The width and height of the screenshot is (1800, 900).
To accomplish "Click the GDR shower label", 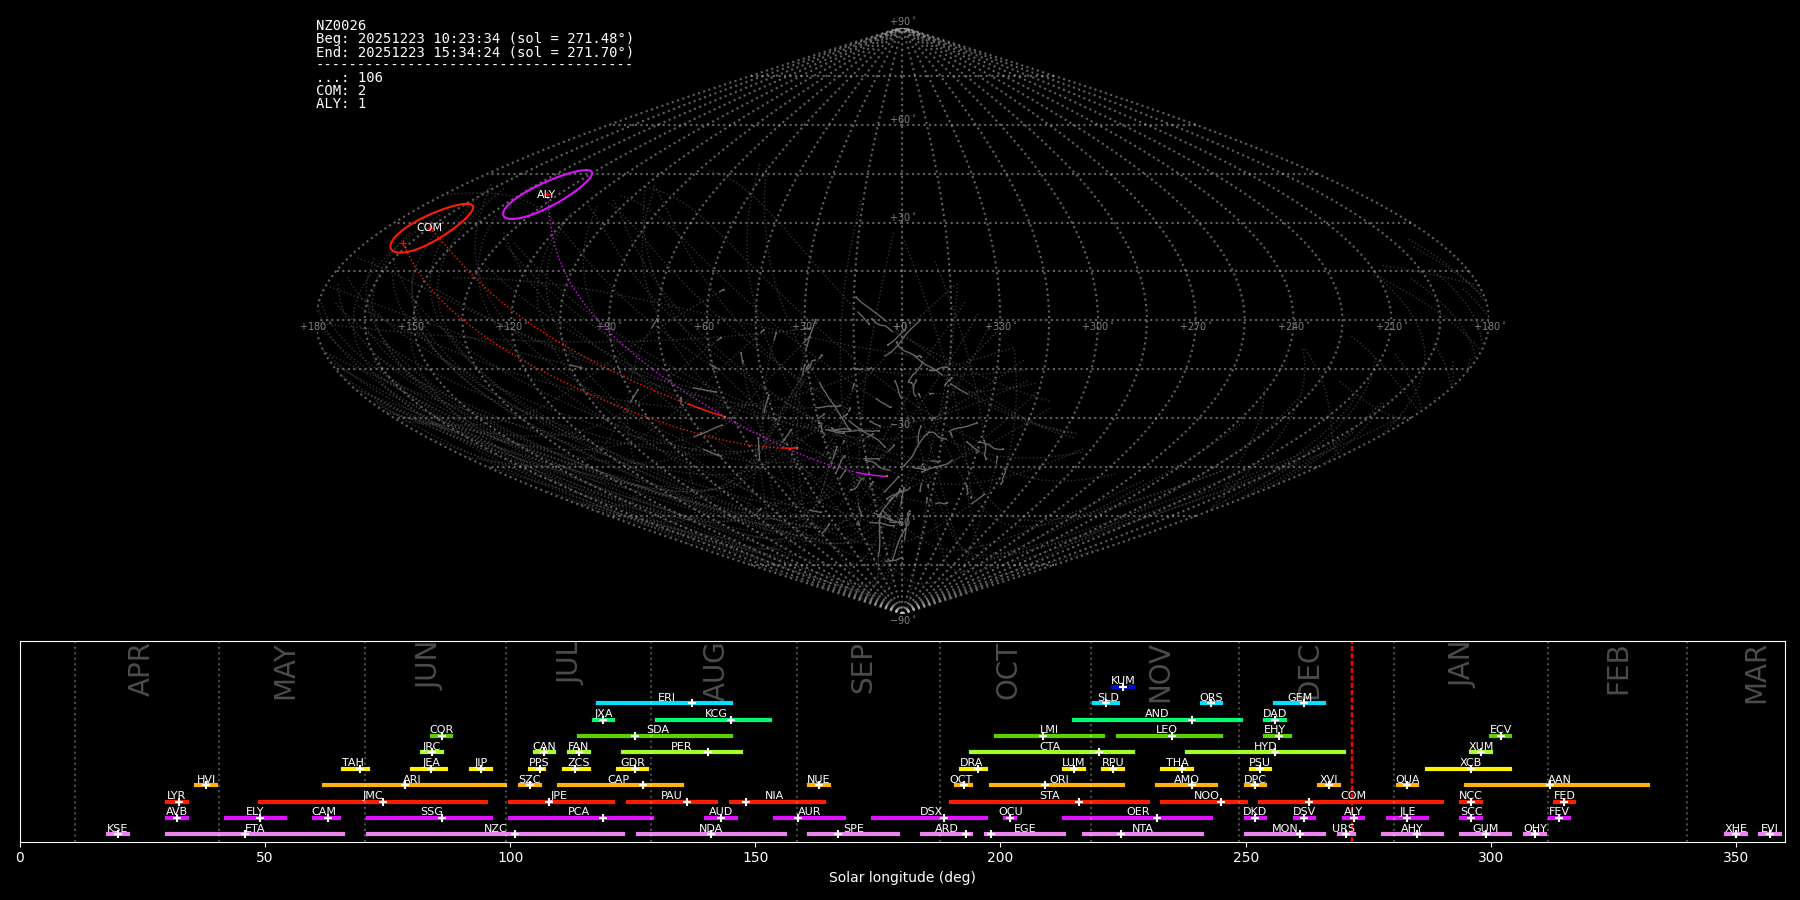I will click(x=633, y=763).
